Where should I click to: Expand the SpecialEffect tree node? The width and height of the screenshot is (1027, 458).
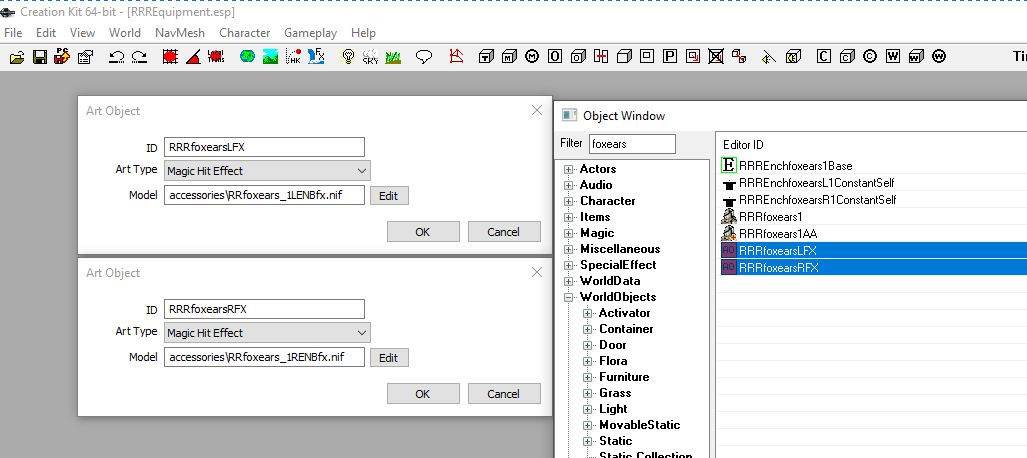coord(569,265)
